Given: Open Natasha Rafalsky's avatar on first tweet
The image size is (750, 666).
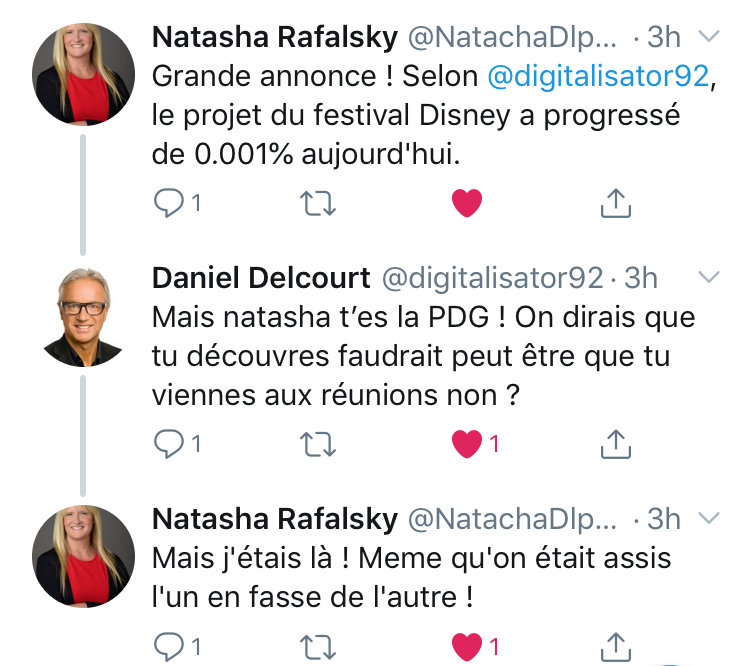Looking at the screenshot, I should 83,75.
